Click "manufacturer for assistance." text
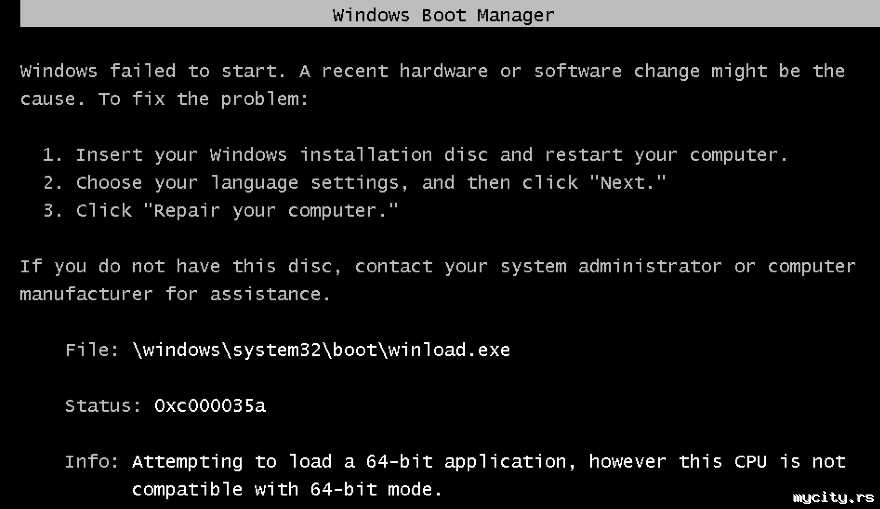The height and width of the screenshot is (509, 880). 175,294
